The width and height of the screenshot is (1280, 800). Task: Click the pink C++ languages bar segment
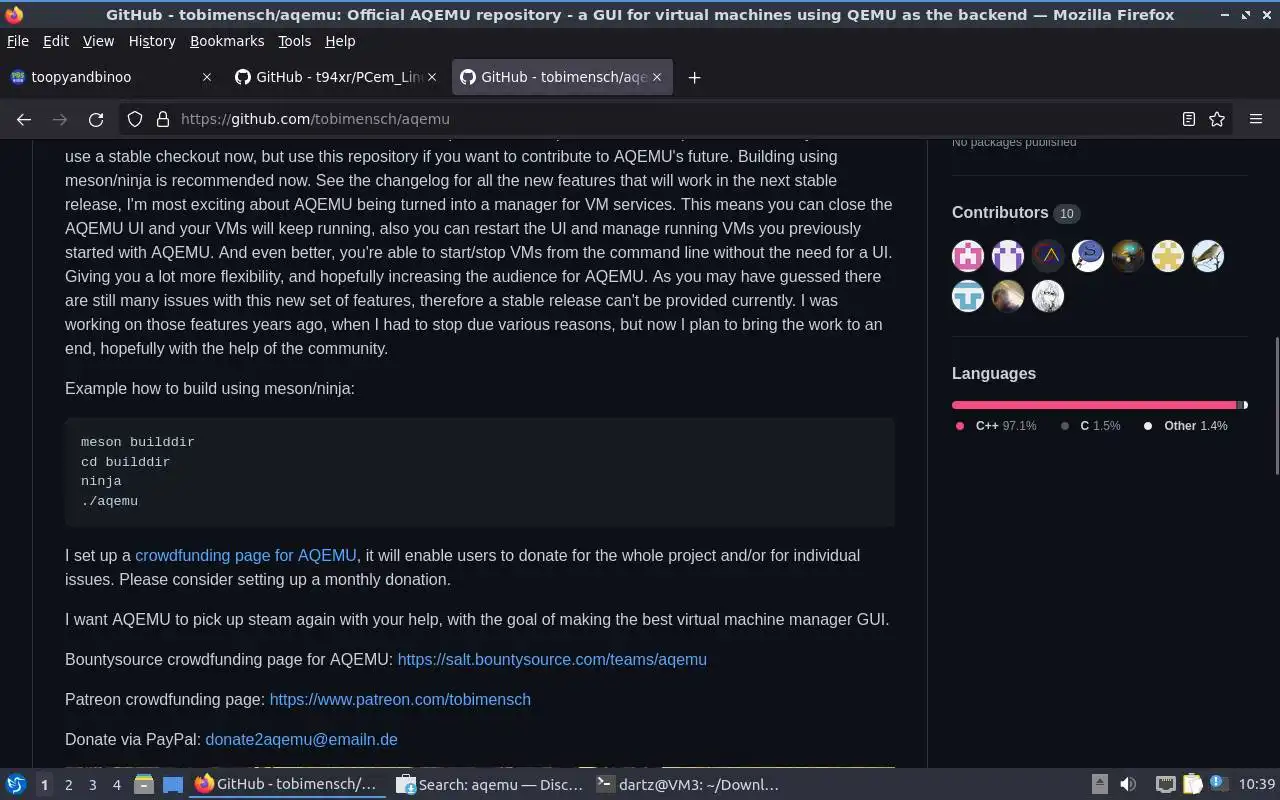(1095, 405)
